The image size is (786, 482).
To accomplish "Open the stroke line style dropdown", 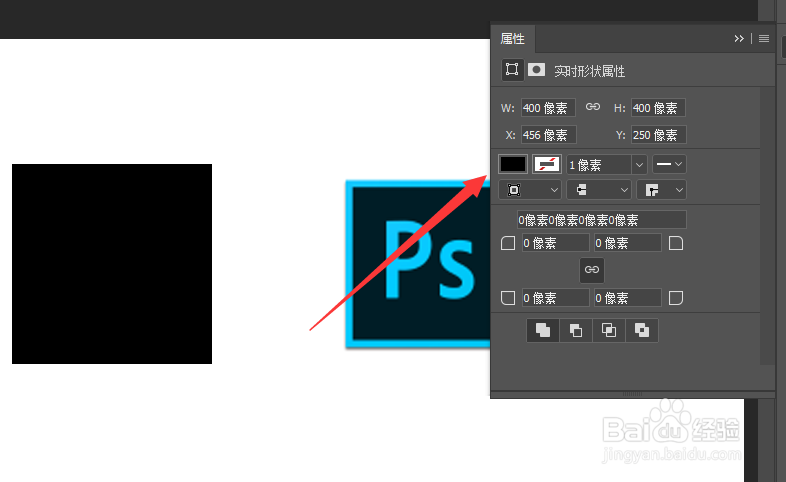I will (x=669, y=164).
